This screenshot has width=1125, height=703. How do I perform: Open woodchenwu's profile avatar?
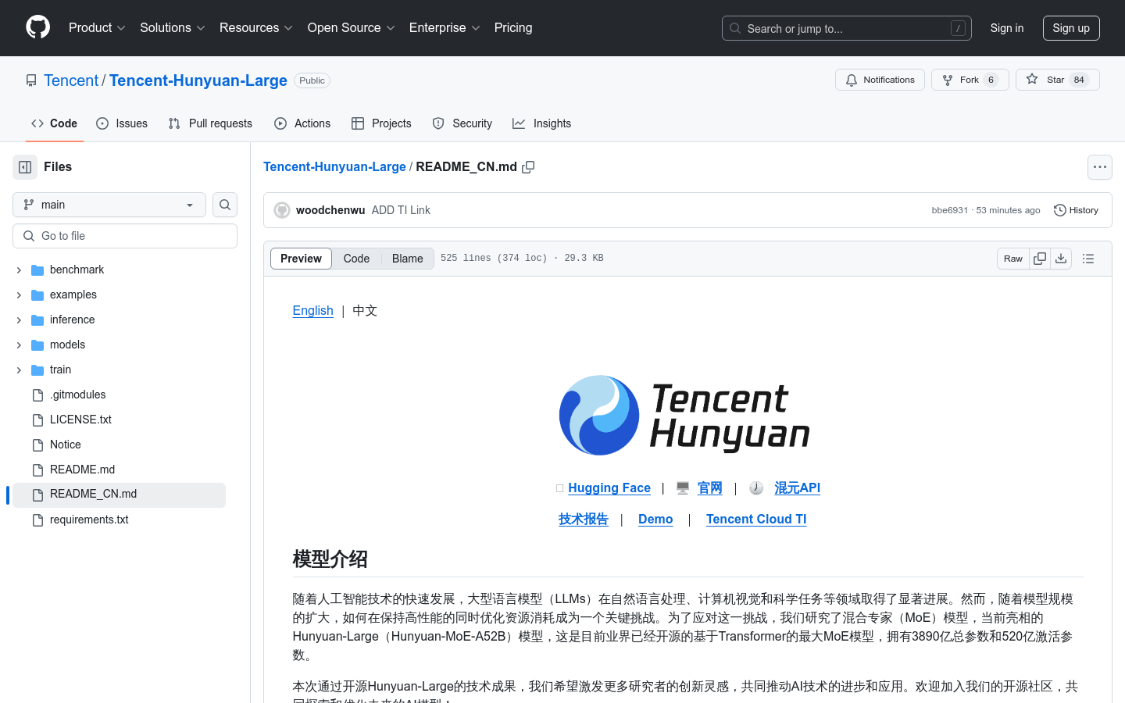click(281, 210)
